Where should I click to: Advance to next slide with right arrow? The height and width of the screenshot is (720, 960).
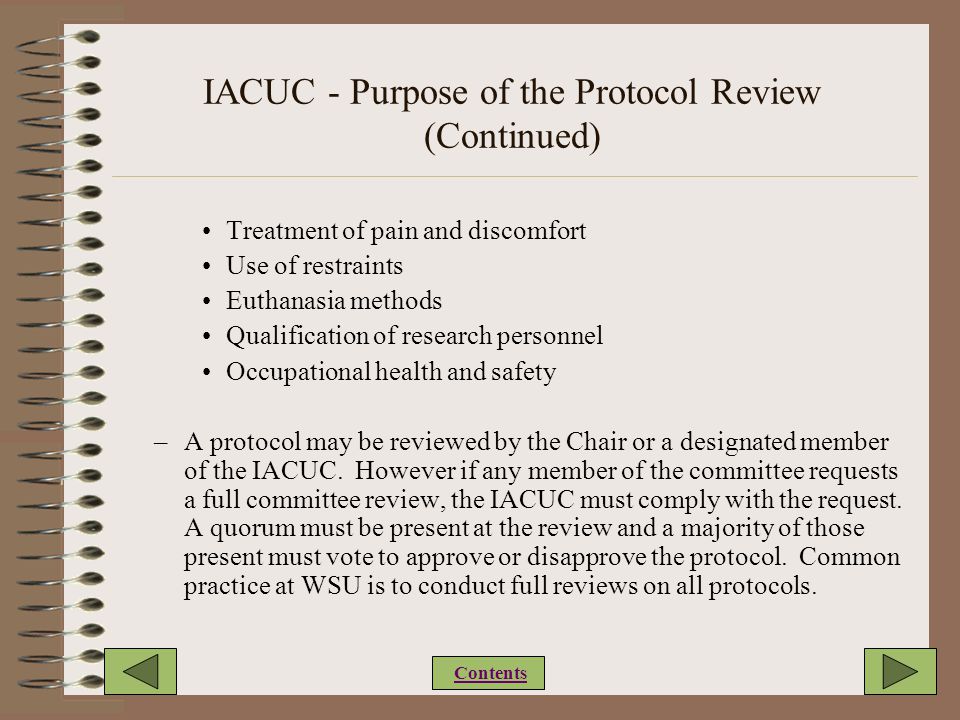[x=900, y=672]
